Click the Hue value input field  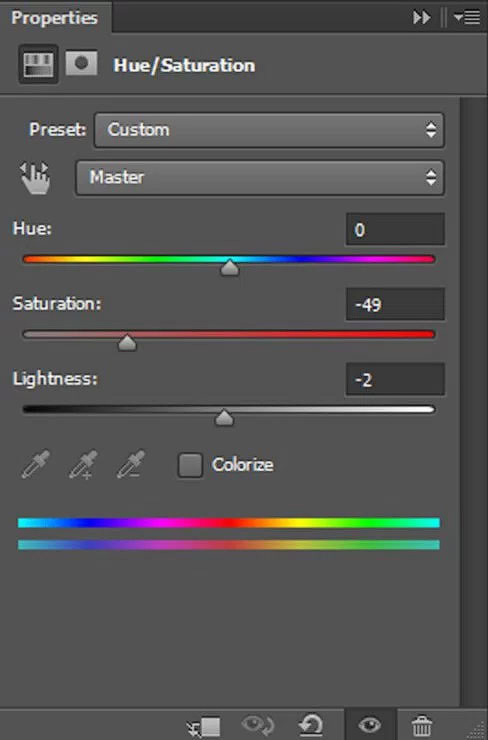click(395, 229)
